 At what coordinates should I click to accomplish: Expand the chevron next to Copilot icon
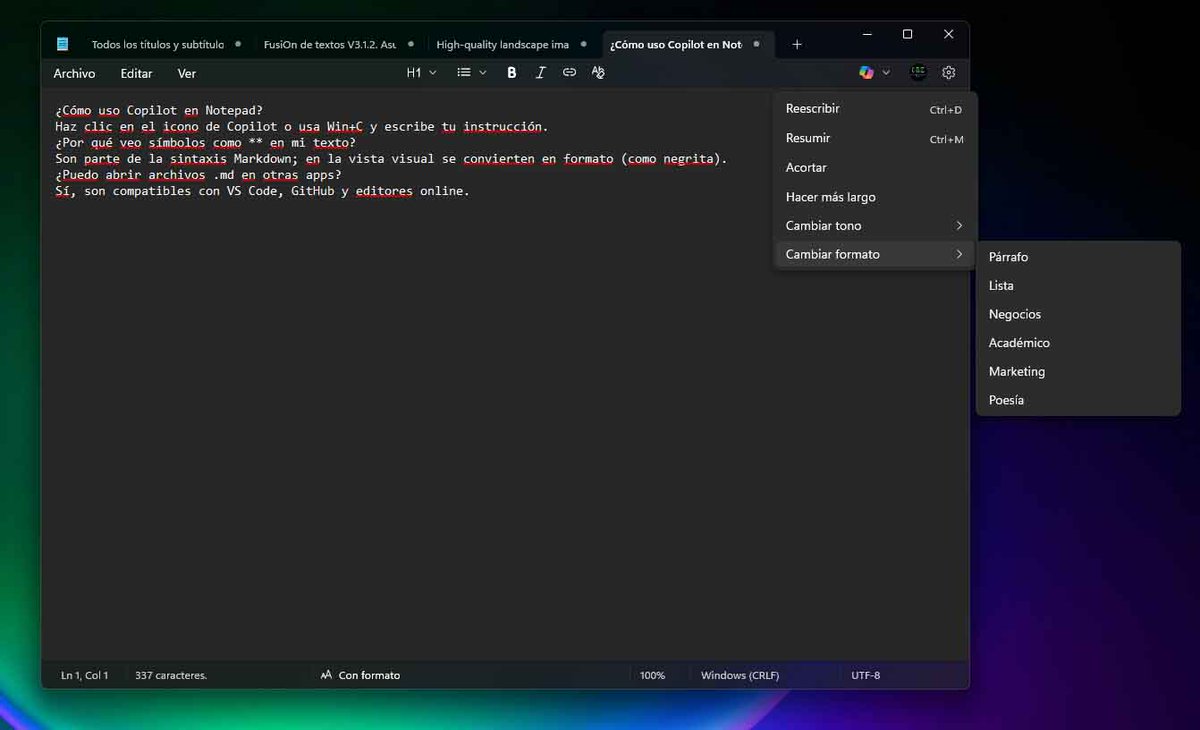coord(886,72)
